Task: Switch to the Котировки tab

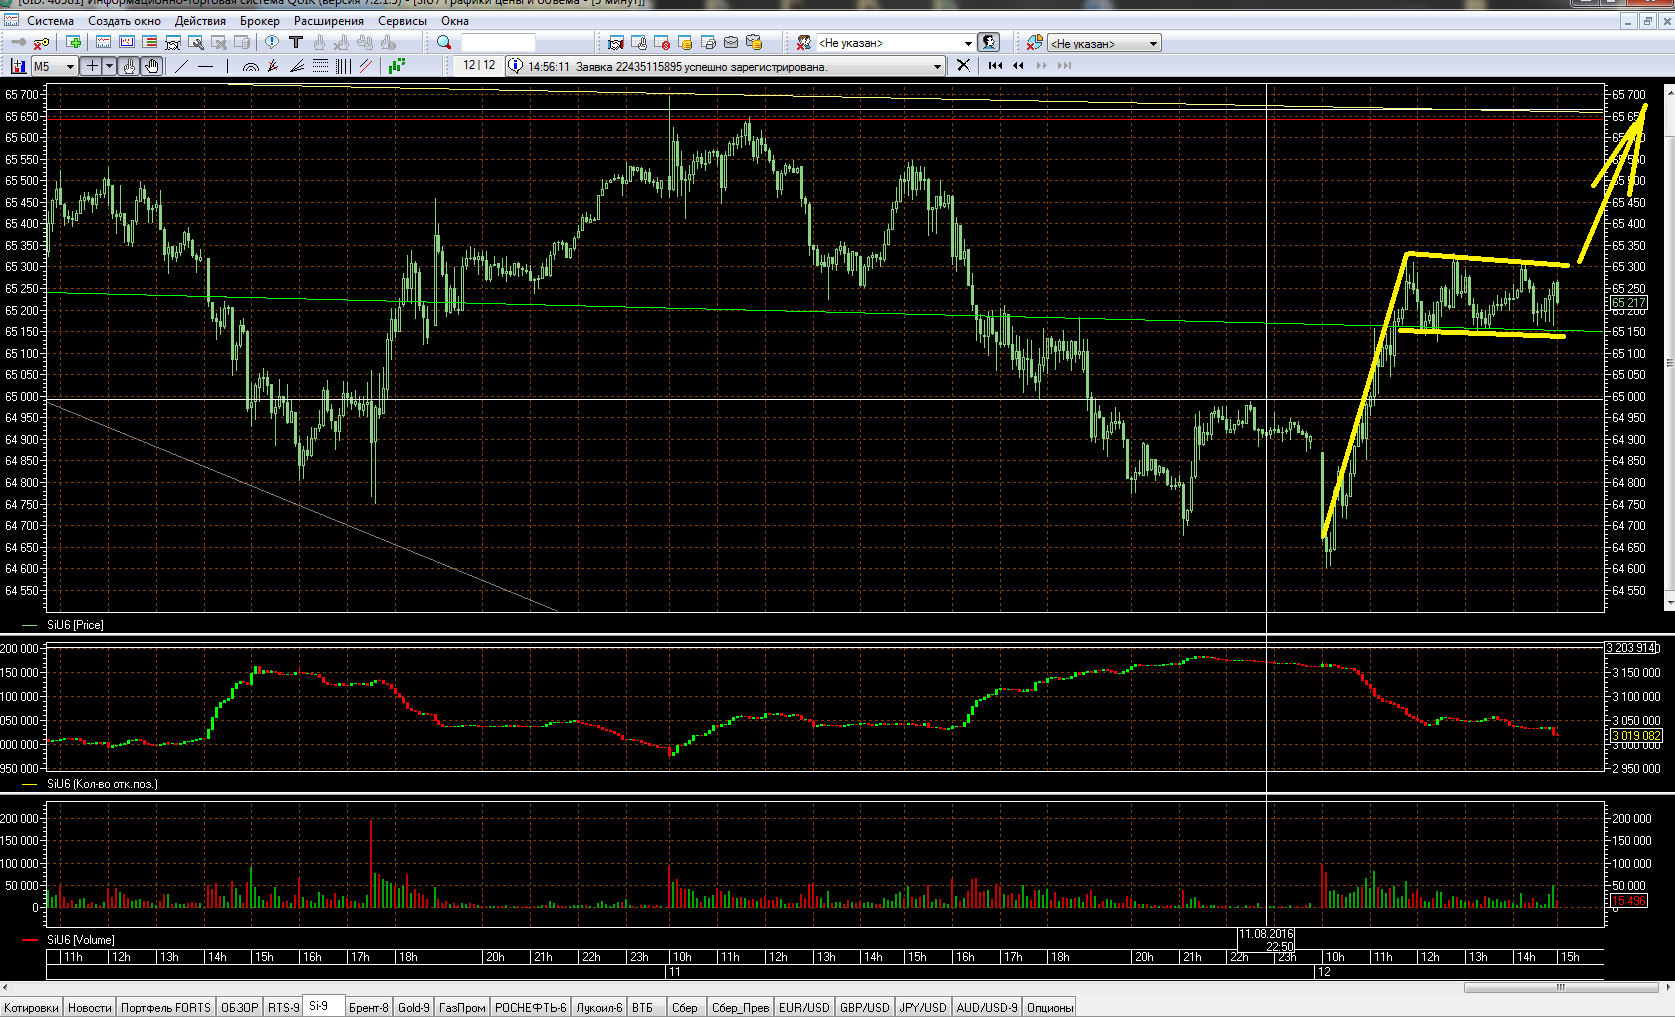Action: [x=32, y=1007]
